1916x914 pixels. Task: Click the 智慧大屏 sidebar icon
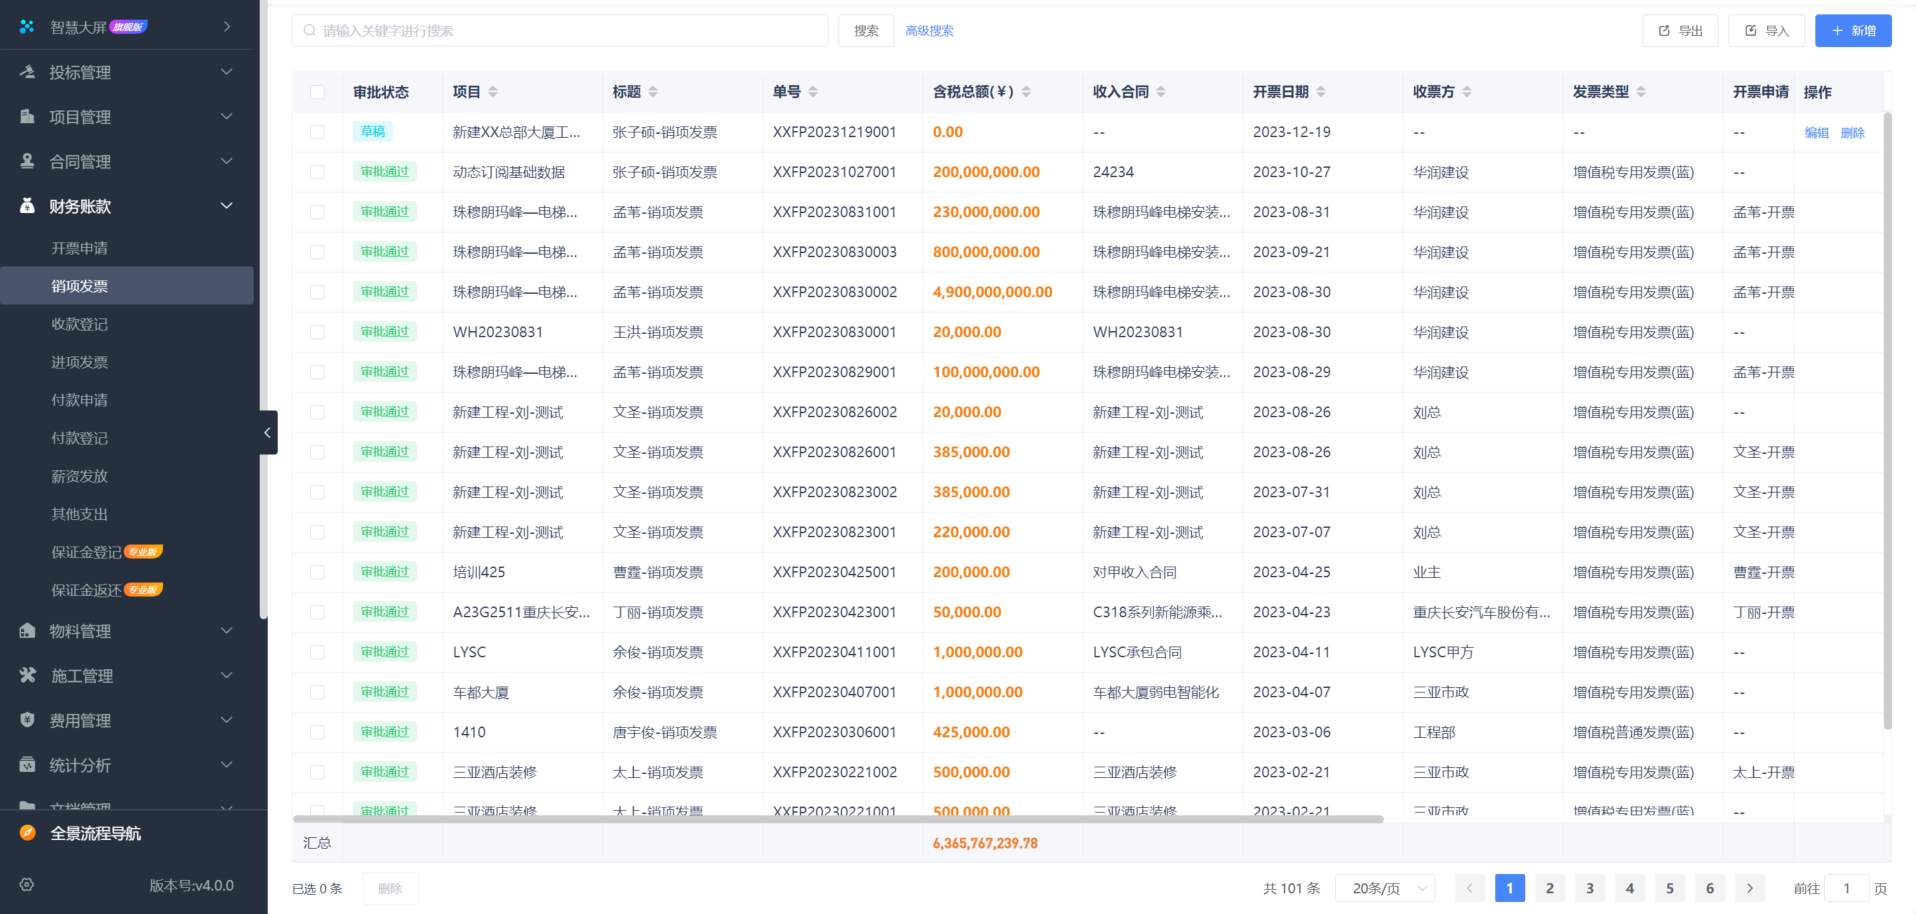click(27, 27)
